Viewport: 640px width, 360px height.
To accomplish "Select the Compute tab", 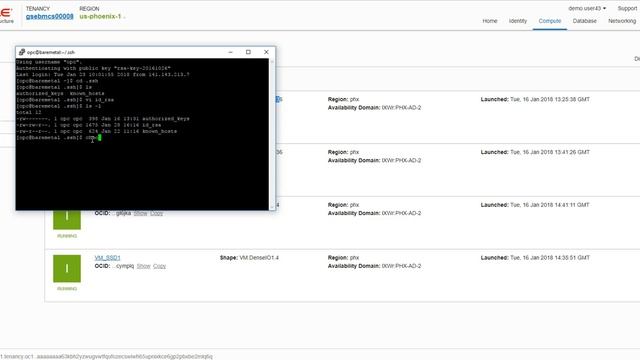I will [550, 21].
